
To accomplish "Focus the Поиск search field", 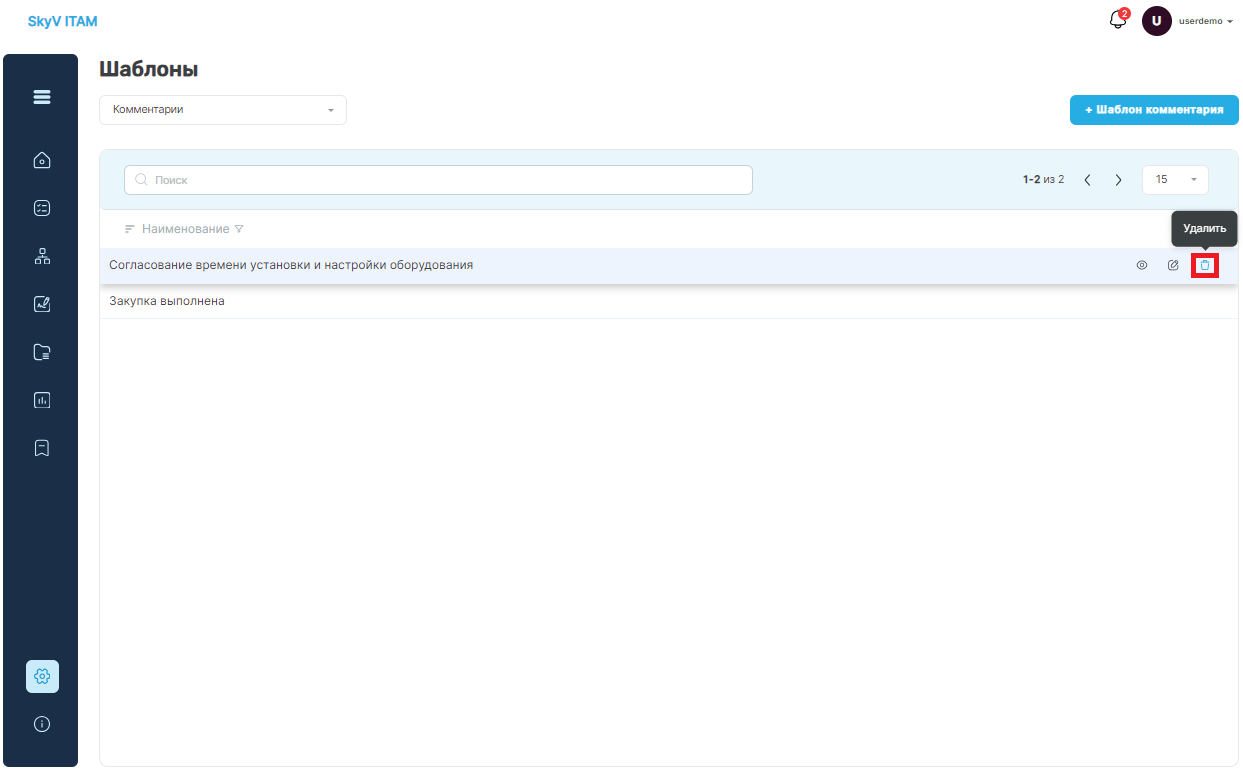I will tap(438, 180).
